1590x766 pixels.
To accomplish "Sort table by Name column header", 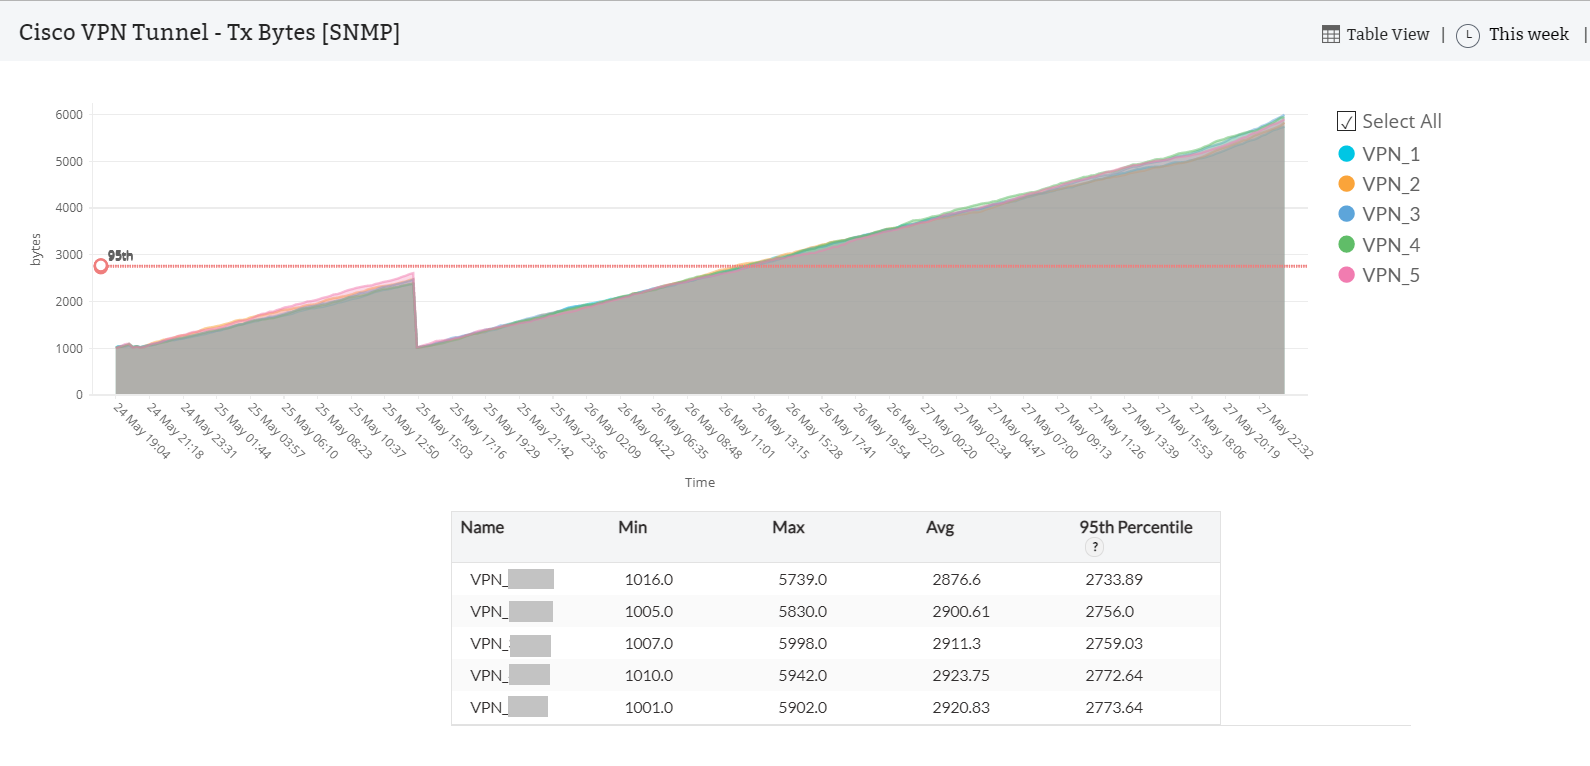I will [x=482, y=528].
